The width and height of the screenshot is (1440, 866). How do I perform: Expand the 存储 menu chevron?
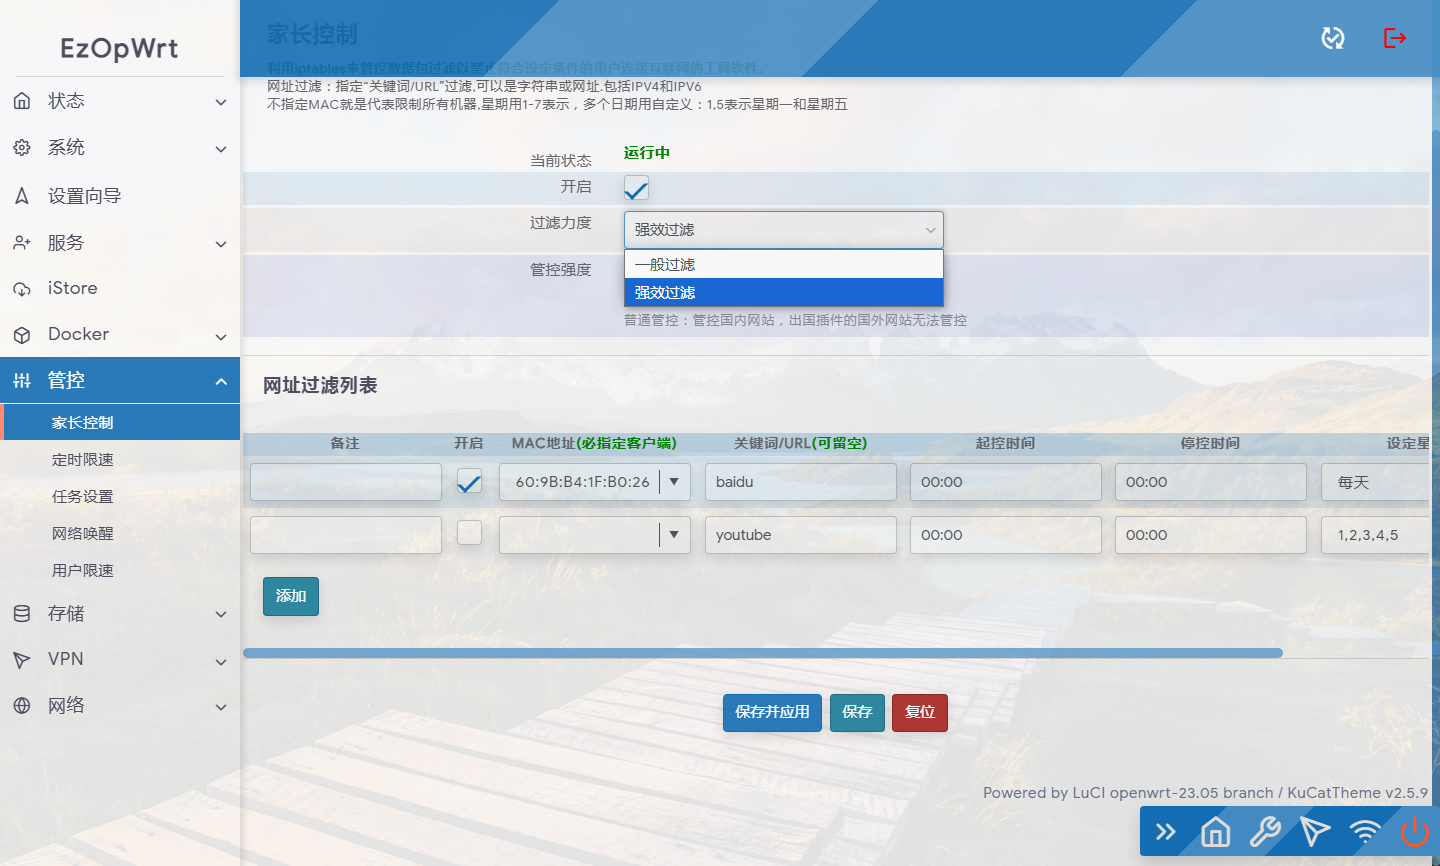[x=221, y=614]
